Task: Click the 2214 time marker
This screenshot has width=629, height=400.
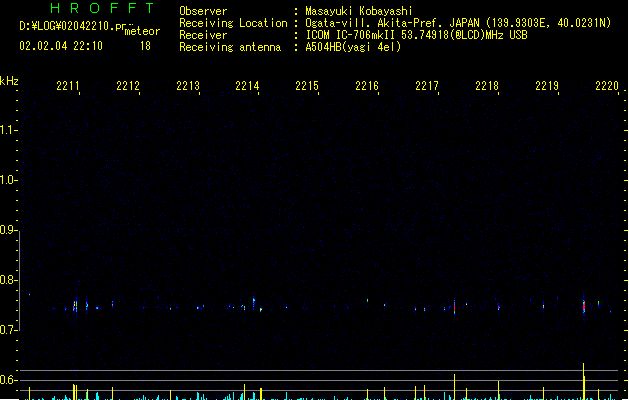Action: tap(248, 86)
